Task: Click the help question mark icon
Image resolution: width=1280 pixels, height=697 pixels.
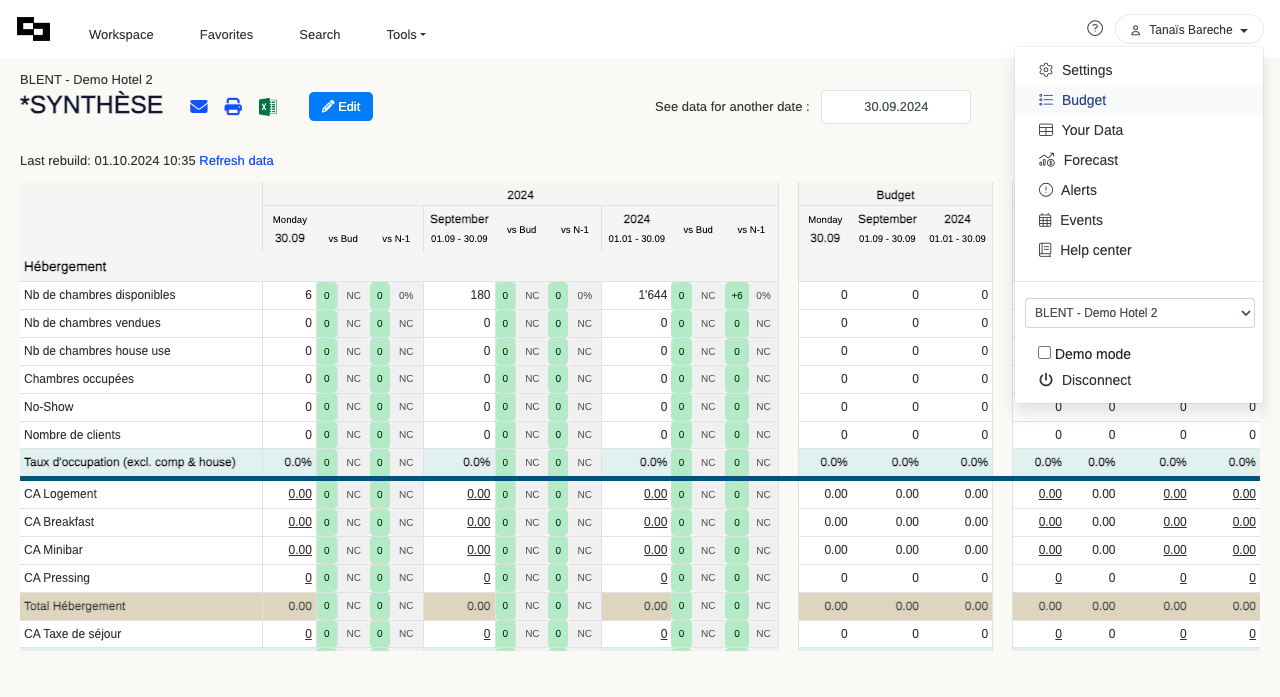Action: pos(1095,29)
